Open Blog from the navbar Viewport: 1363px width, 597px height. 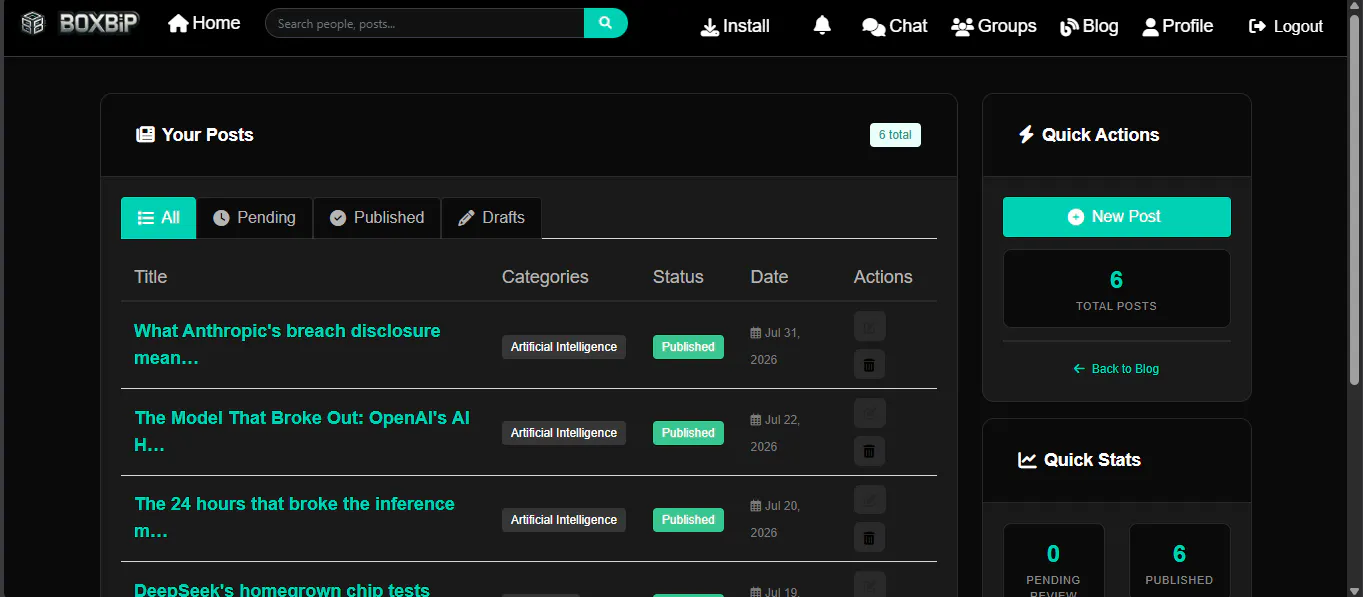1089,26
